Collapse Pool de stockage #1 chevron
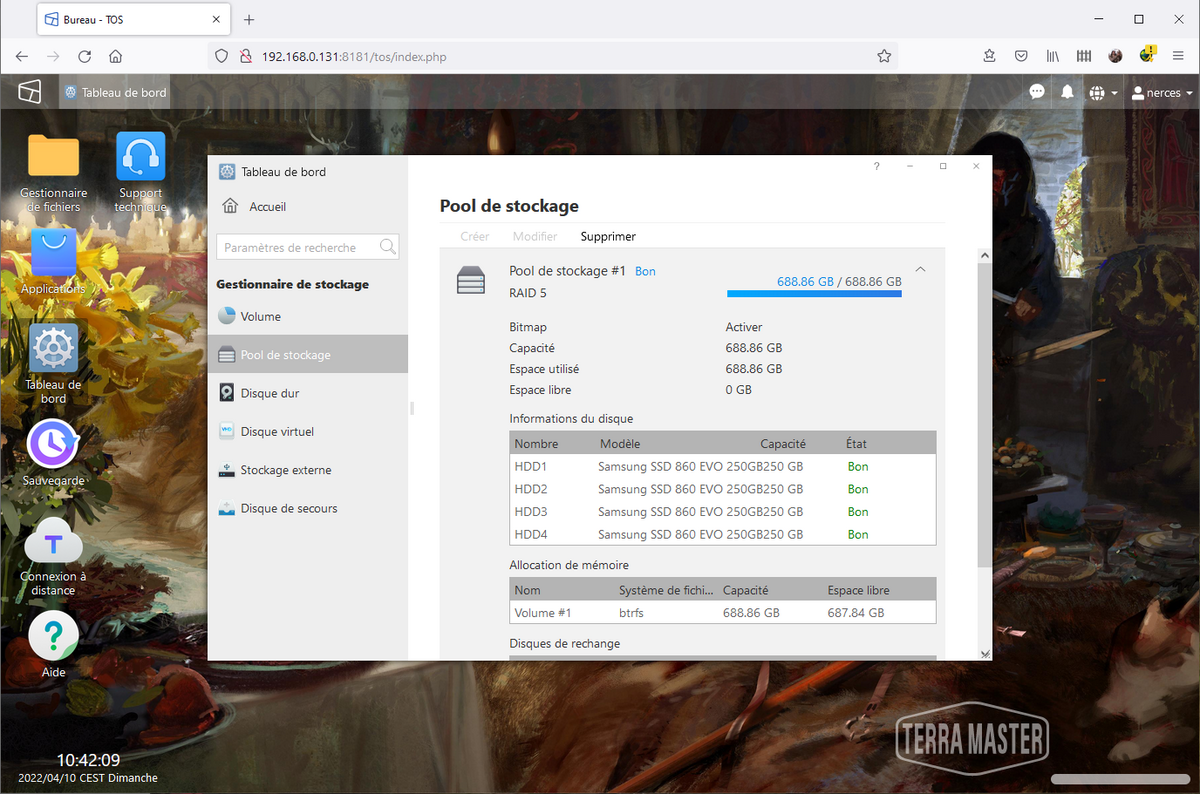The image size is (1200, 794). (x=920, y=269)
